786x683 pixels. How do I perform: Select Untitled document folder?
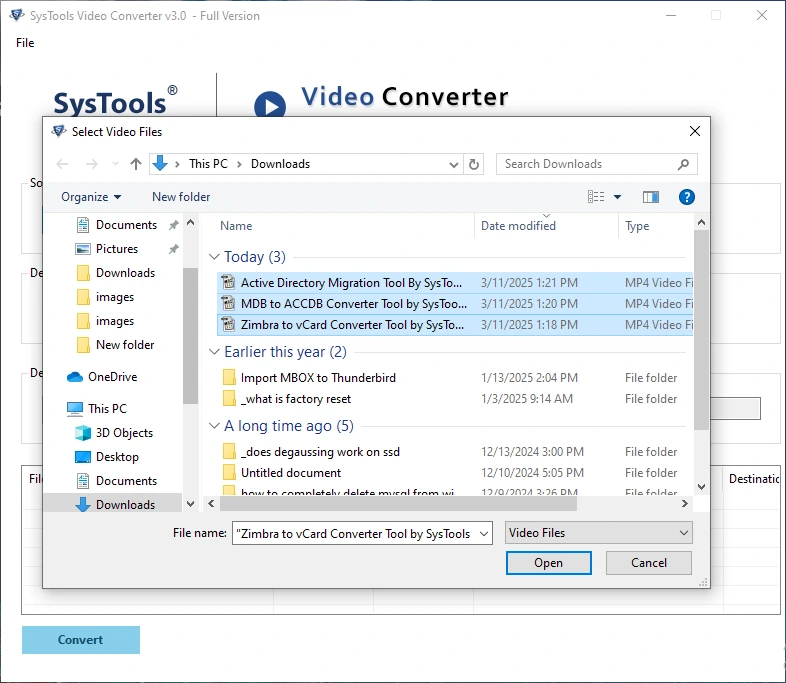point(291,473)
